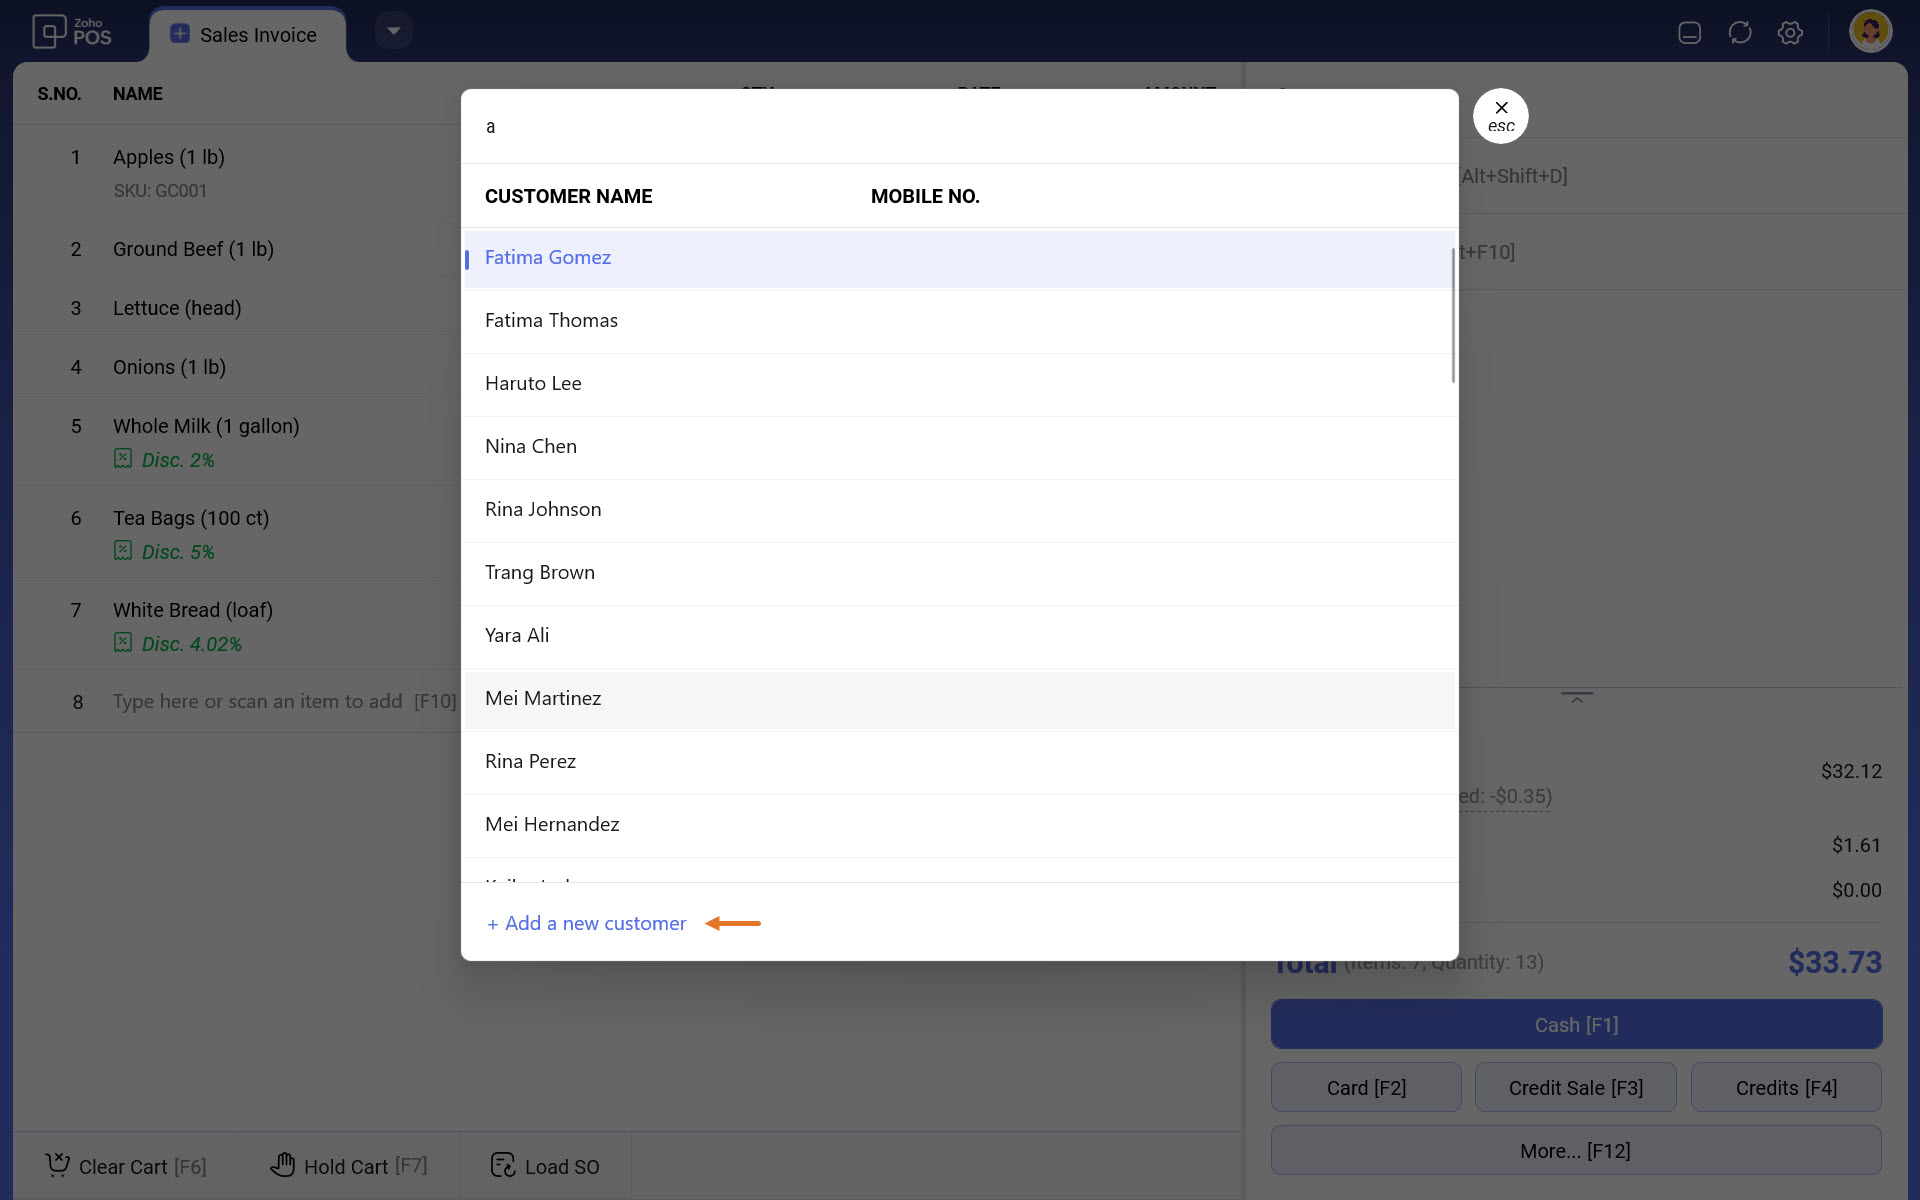The image size is (1920, 1200).
Task: Expand the collapsed summary panel chevron
Action: 1576,697
